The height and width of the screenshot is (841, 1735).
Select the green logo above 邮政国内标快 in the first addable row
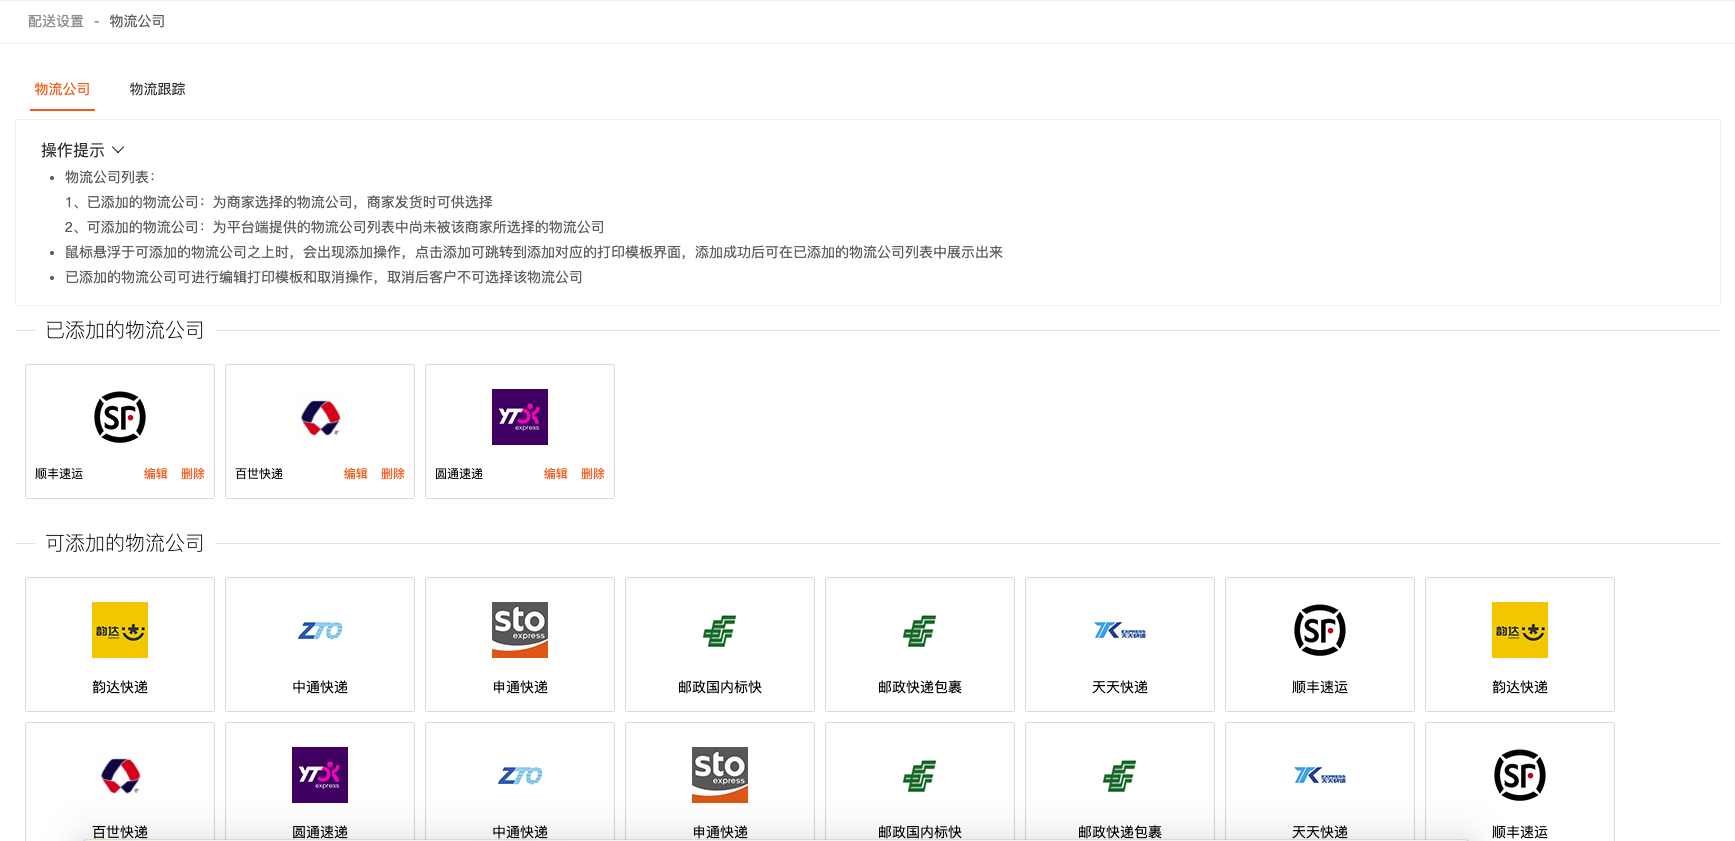[720, 630]
